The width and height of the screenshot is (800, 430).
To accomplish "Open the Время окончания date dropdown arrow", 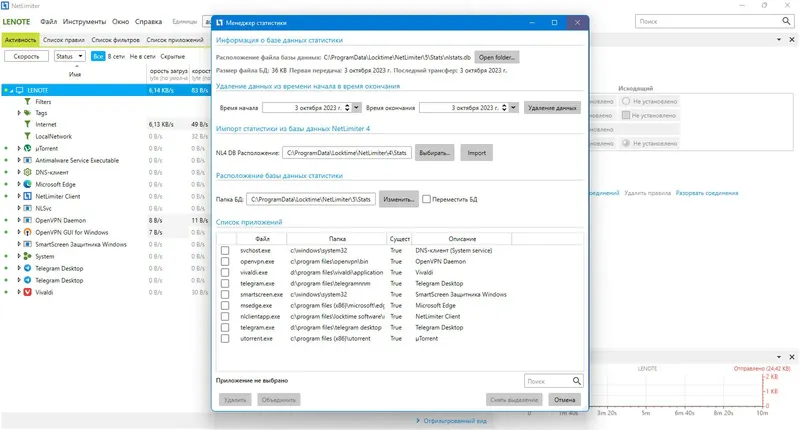I will click(514, 108).
